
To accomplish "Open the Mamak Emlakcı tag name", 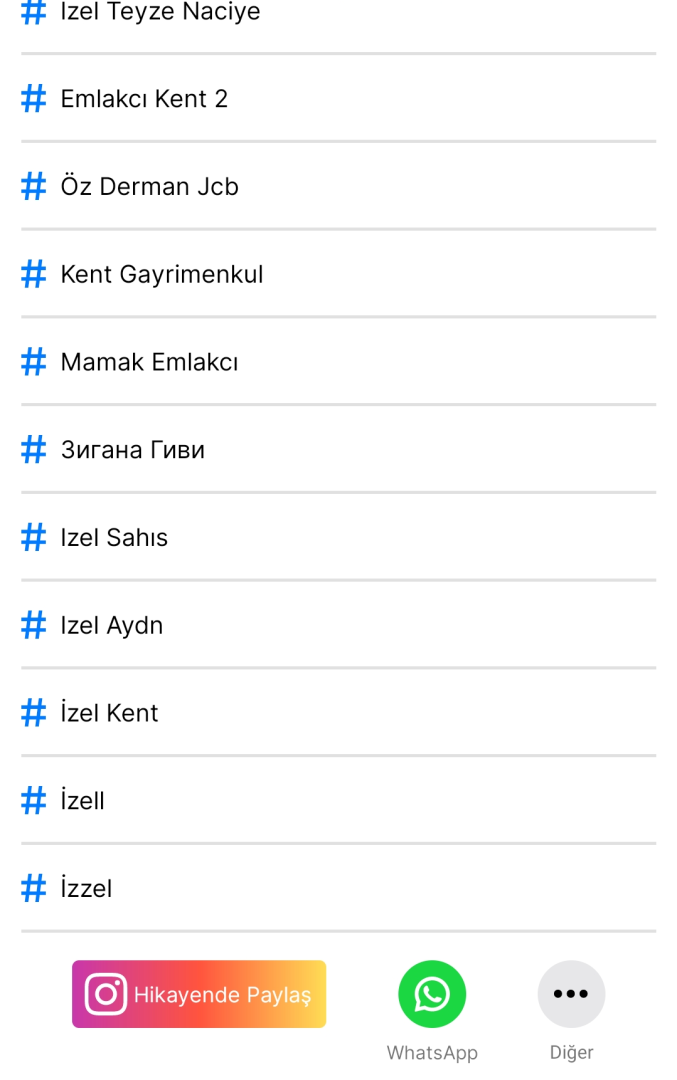I will point(149,362).
